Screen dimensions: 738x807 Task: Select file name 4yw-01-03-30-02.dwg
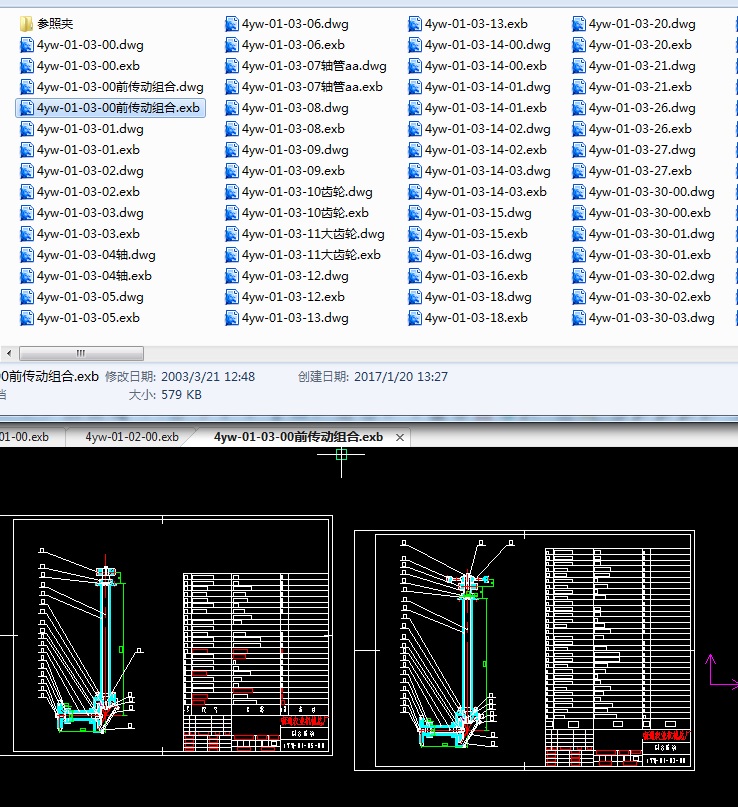[x=652, y=276]
